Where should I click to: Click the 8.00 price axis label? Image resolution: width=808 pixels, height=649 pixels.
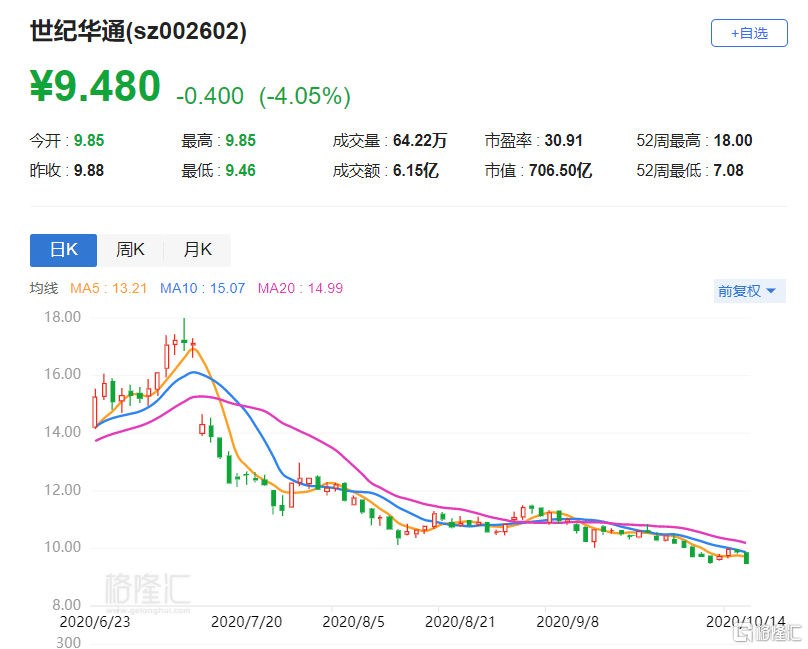(x=66, y=605)
